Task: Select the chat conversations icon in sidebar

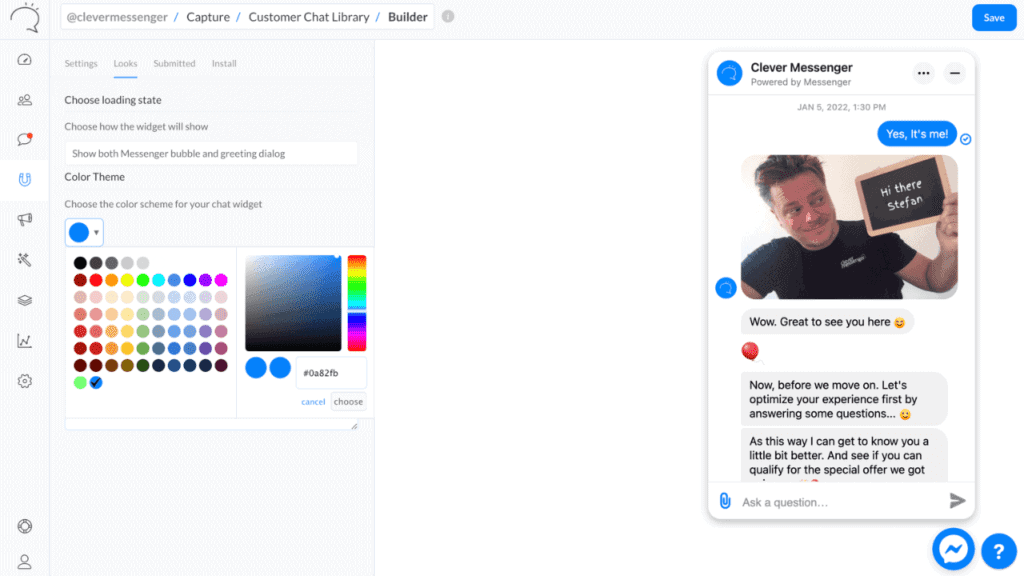Action: tap(24, 140)
